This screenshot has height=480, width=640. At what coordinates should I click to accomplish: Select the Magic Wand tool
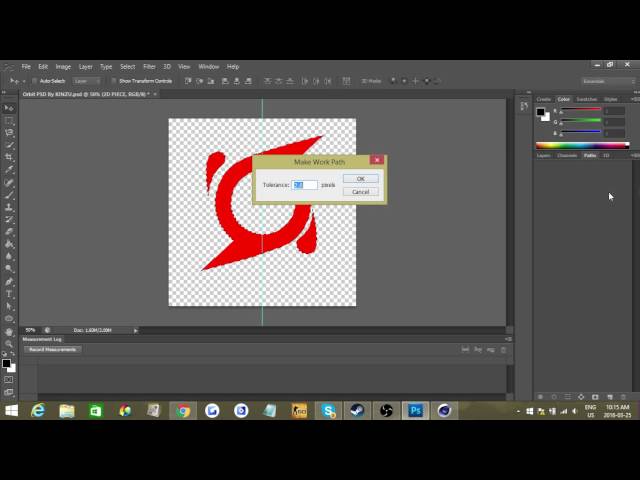tap(9, 145)
